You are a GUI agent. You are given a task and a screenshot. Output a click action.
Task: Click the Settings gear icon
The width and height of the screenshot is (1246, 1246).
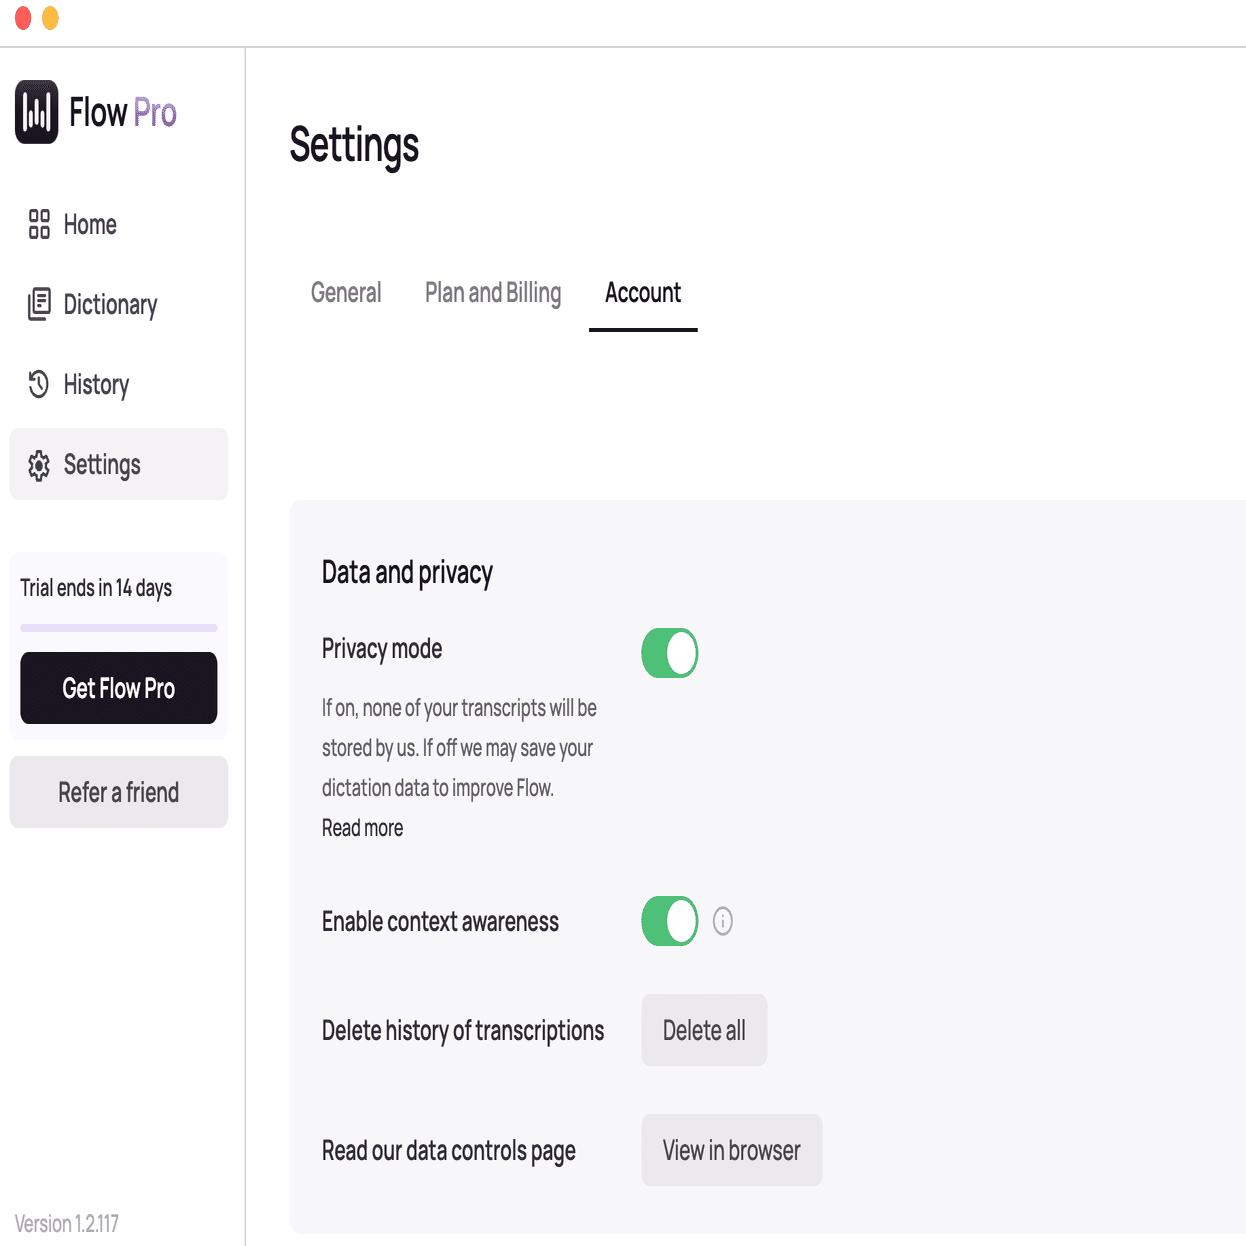39,465
